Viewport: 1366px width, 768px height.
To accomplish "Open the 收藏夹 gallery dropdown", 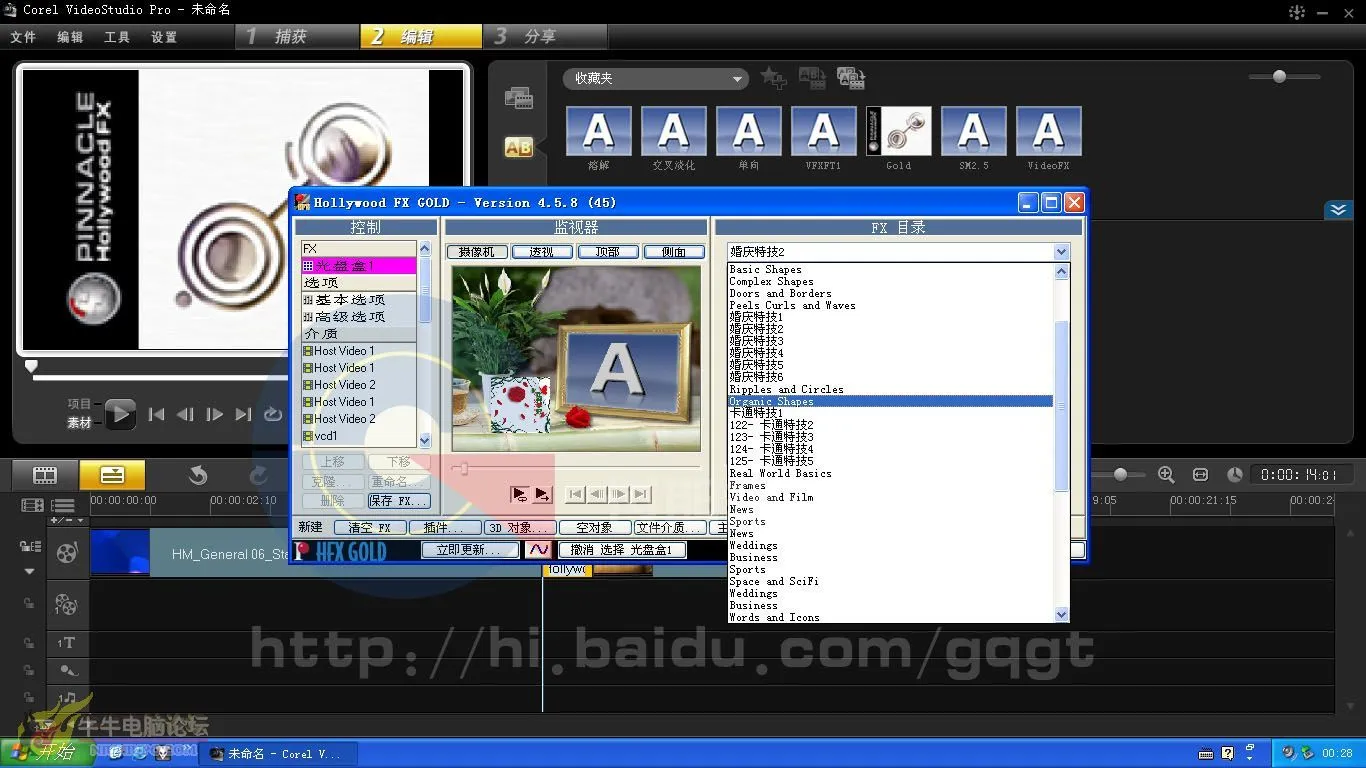I will point(655,78).
